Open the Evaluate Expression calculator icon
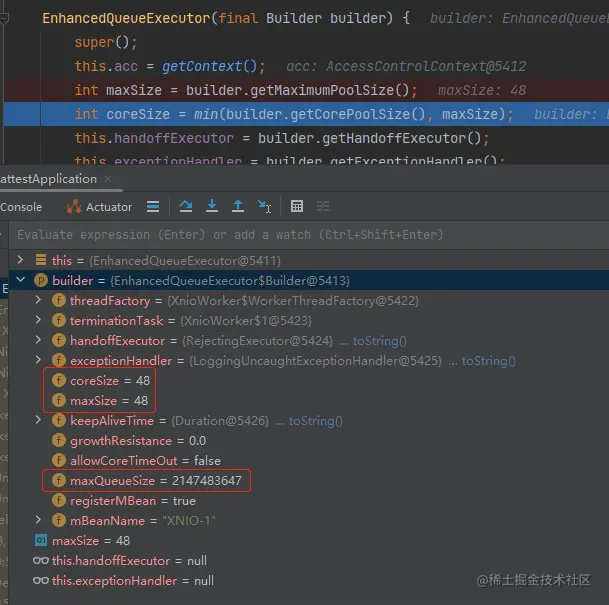 click(x=297, y=206)
